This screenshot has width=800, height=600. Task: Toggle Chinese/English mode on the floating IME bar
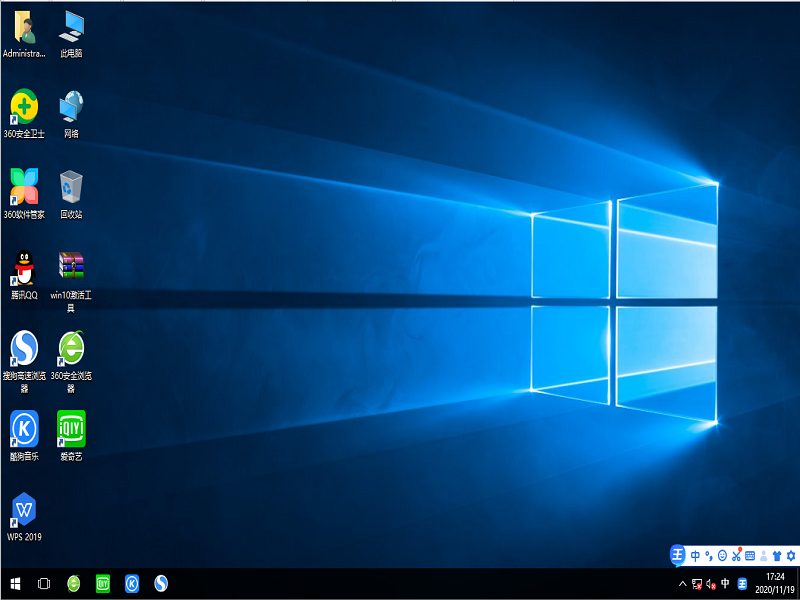click(695, 555)
